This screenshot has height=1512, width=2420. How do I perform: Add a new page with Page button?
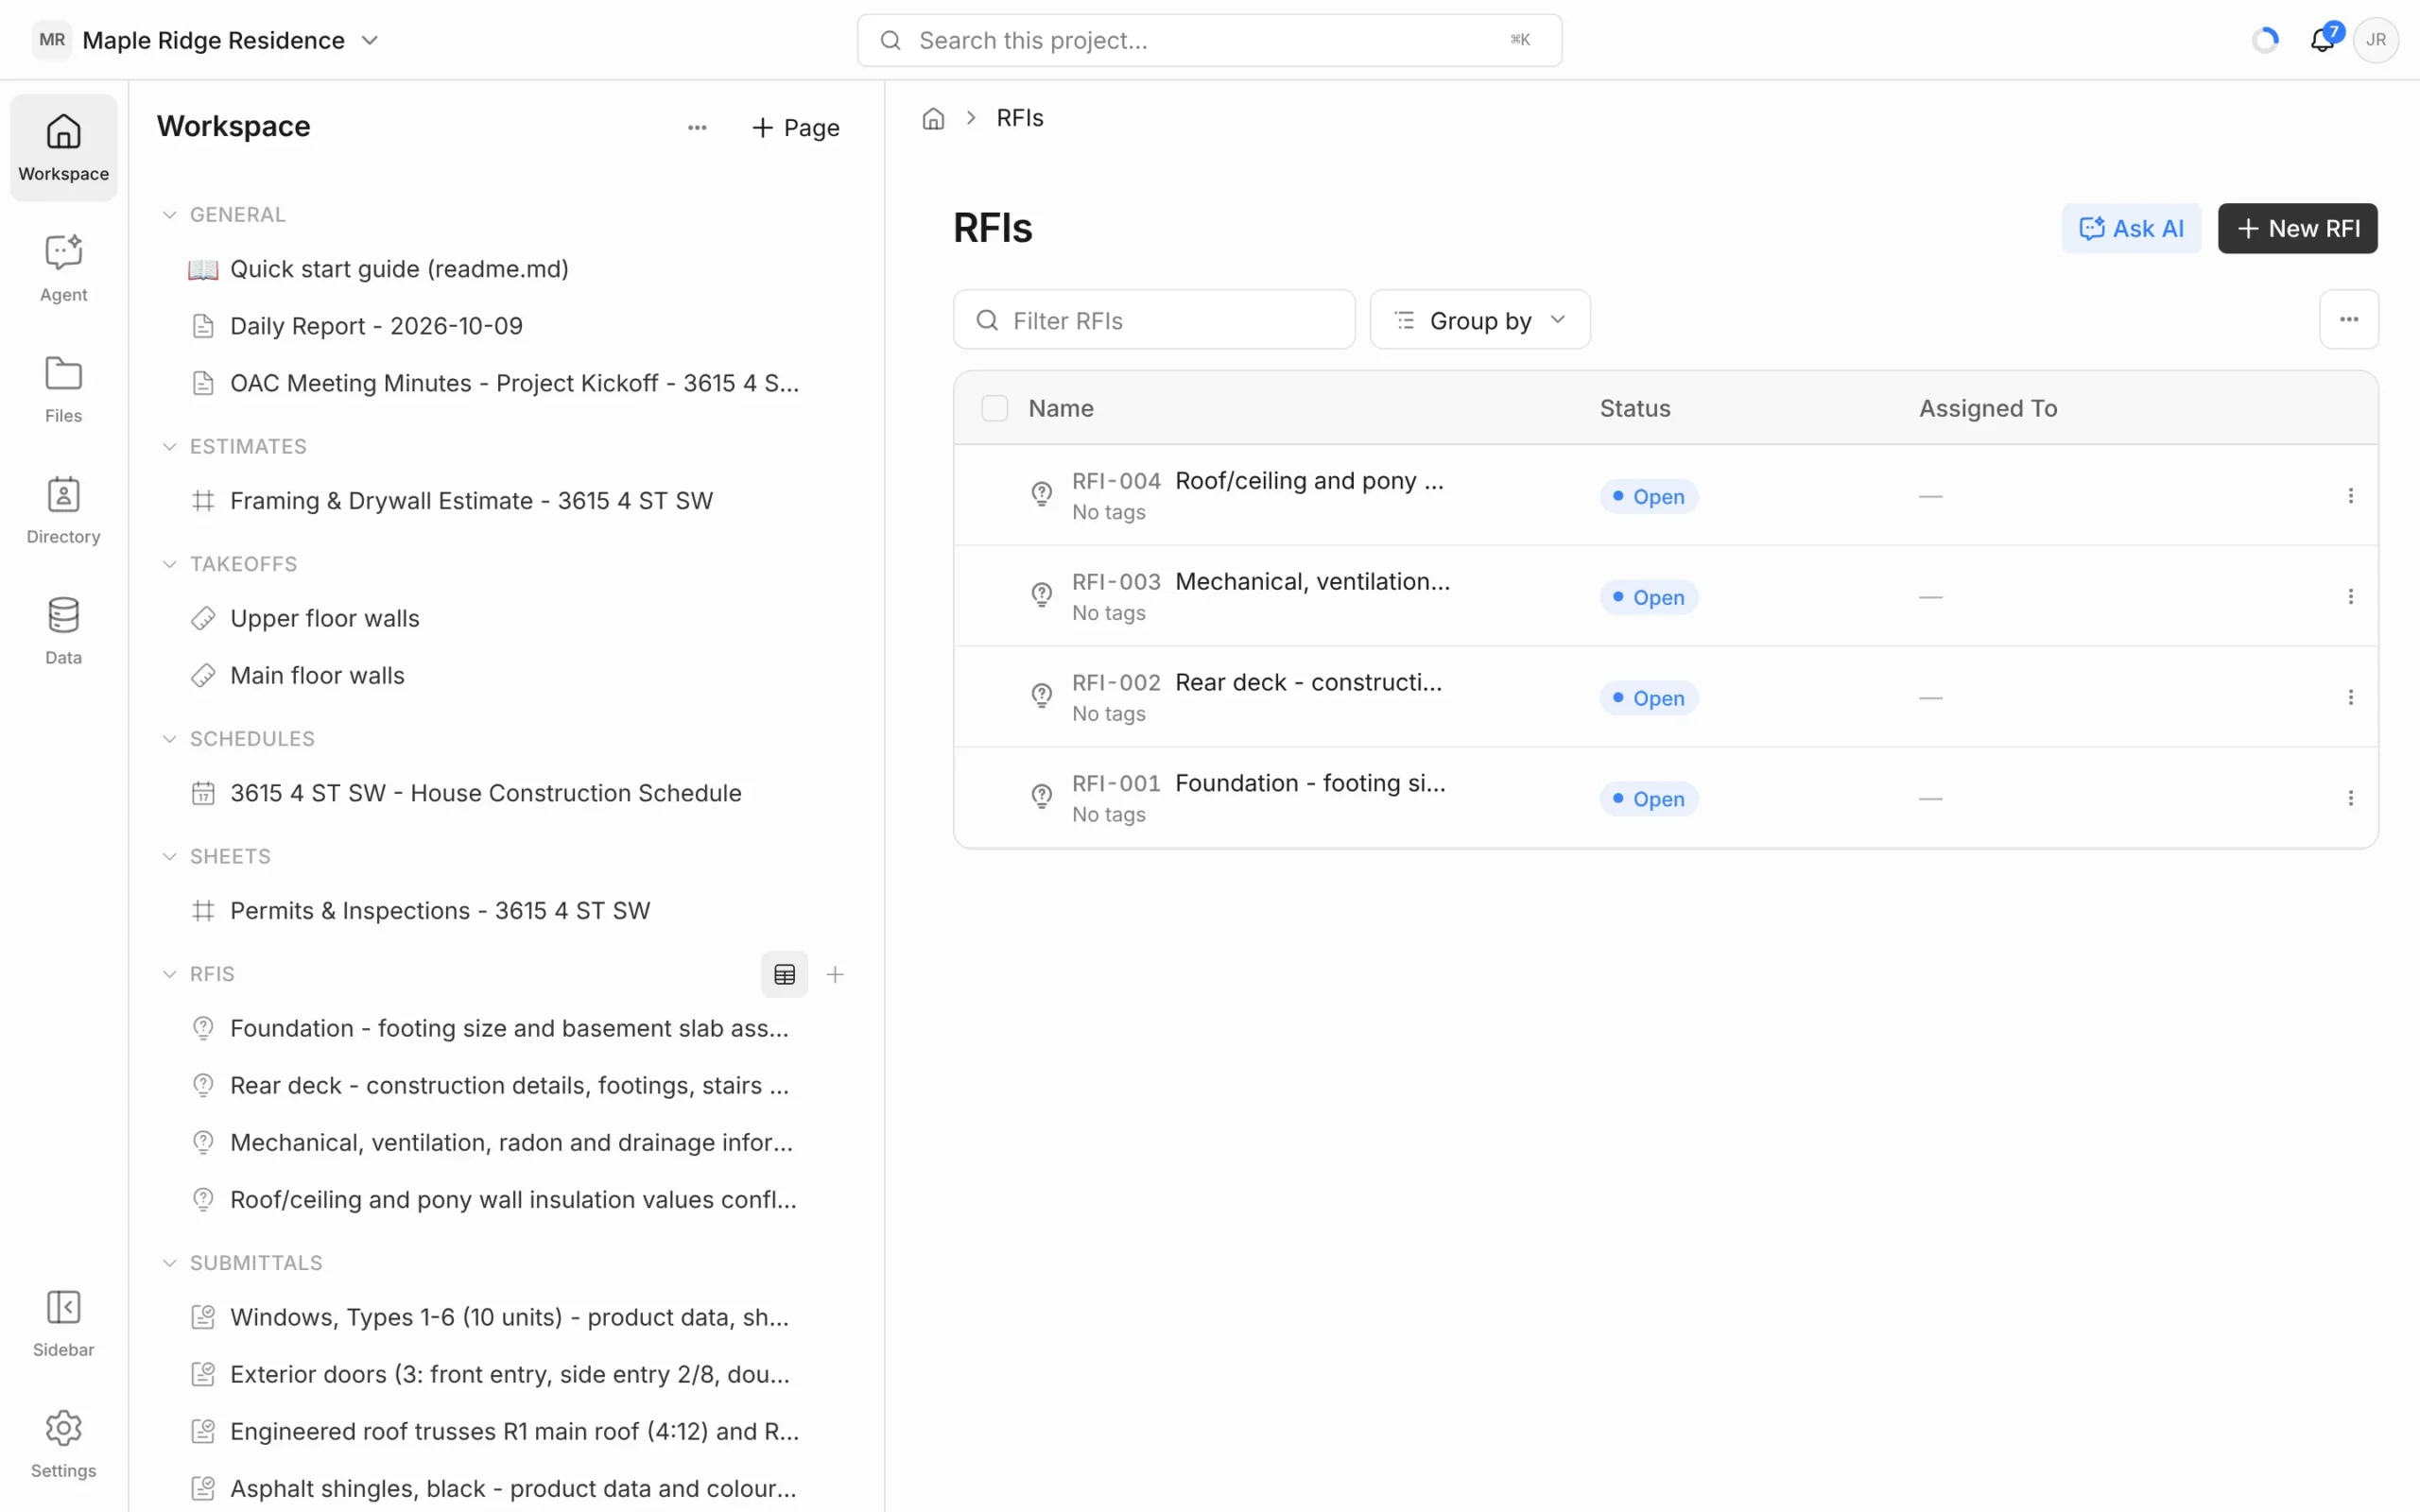click(x=795, y=127)
